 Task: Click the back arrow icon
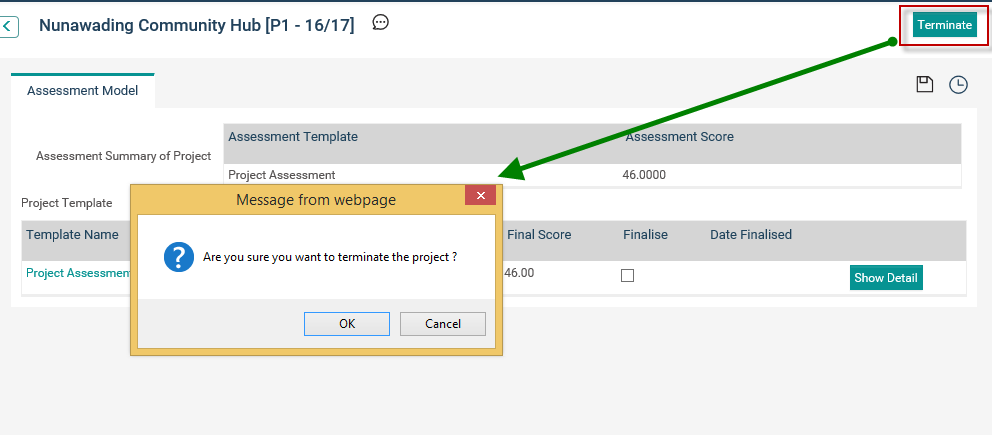point(9,26)
